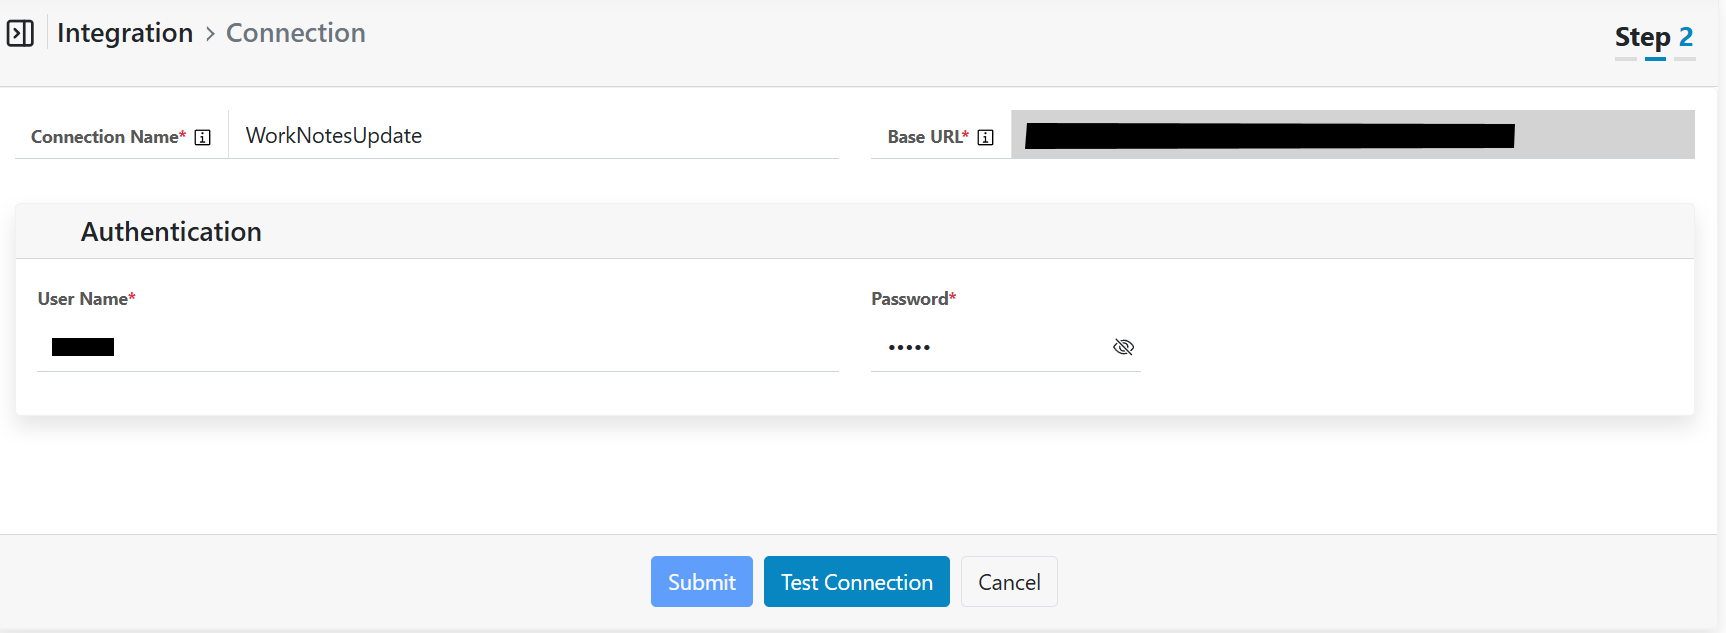Click the third step indicator bar

1685,59
